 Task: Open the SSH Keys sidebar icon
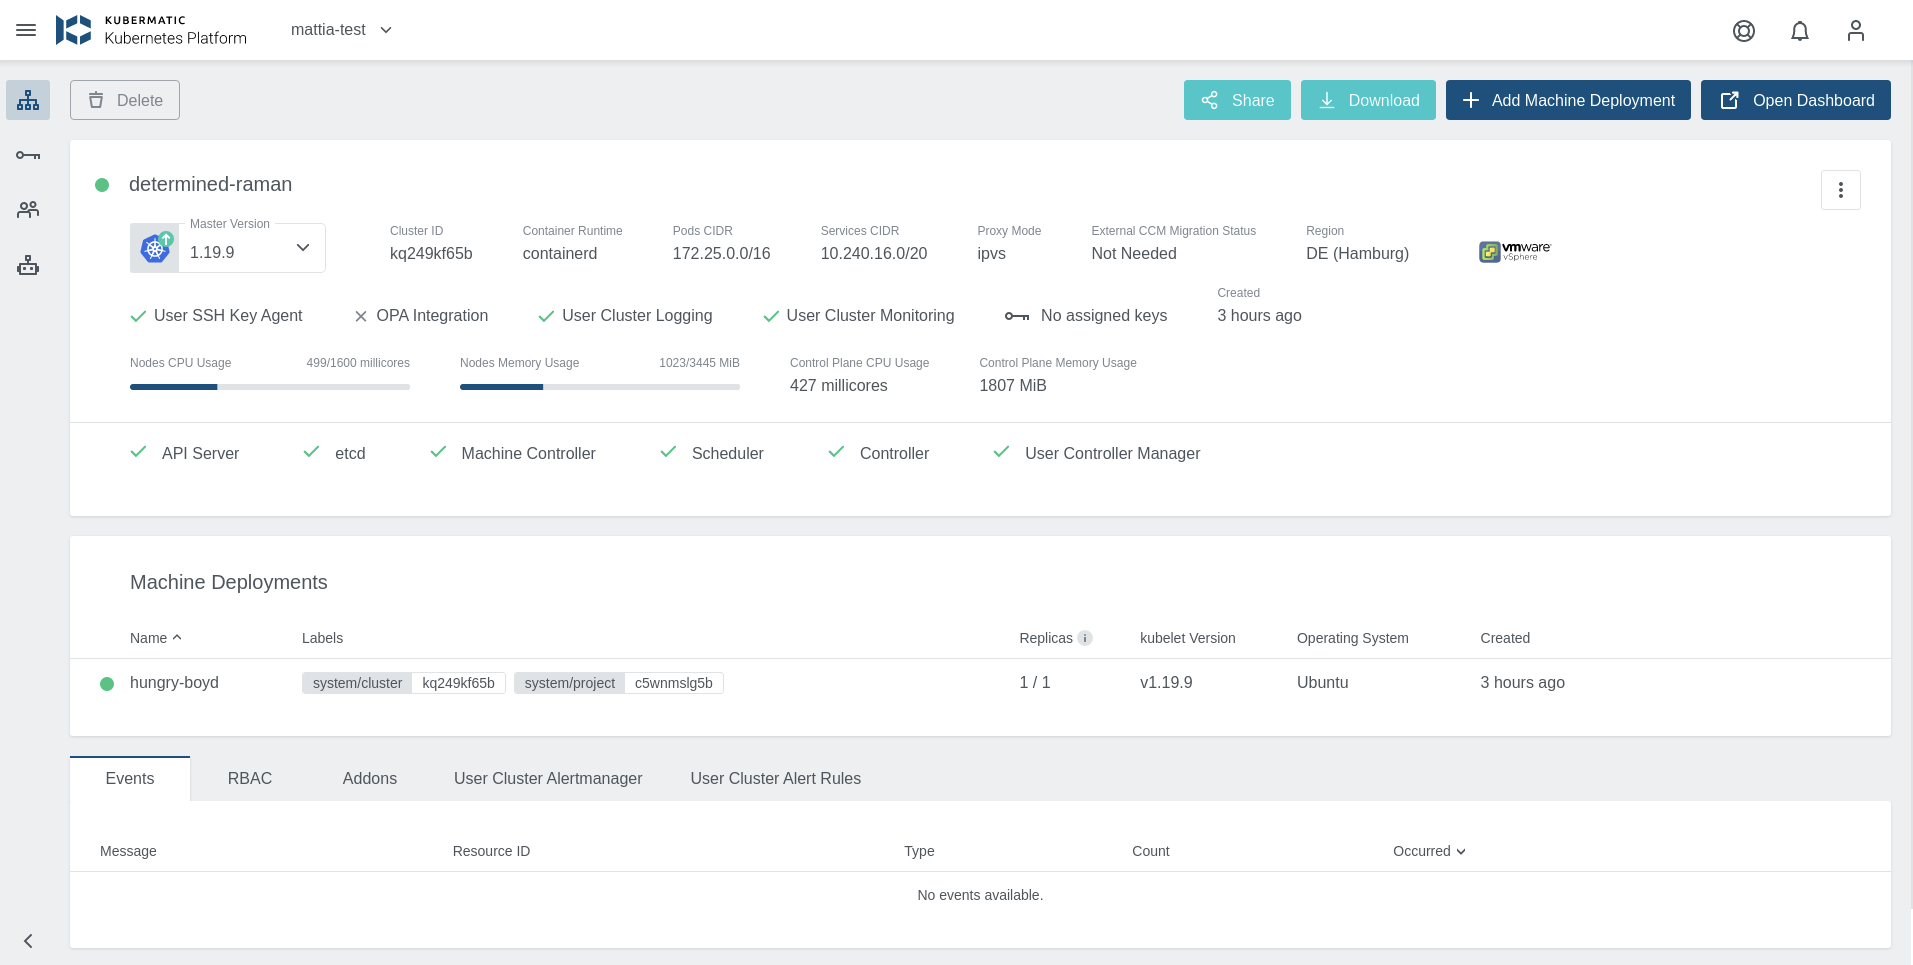[28, 155]
